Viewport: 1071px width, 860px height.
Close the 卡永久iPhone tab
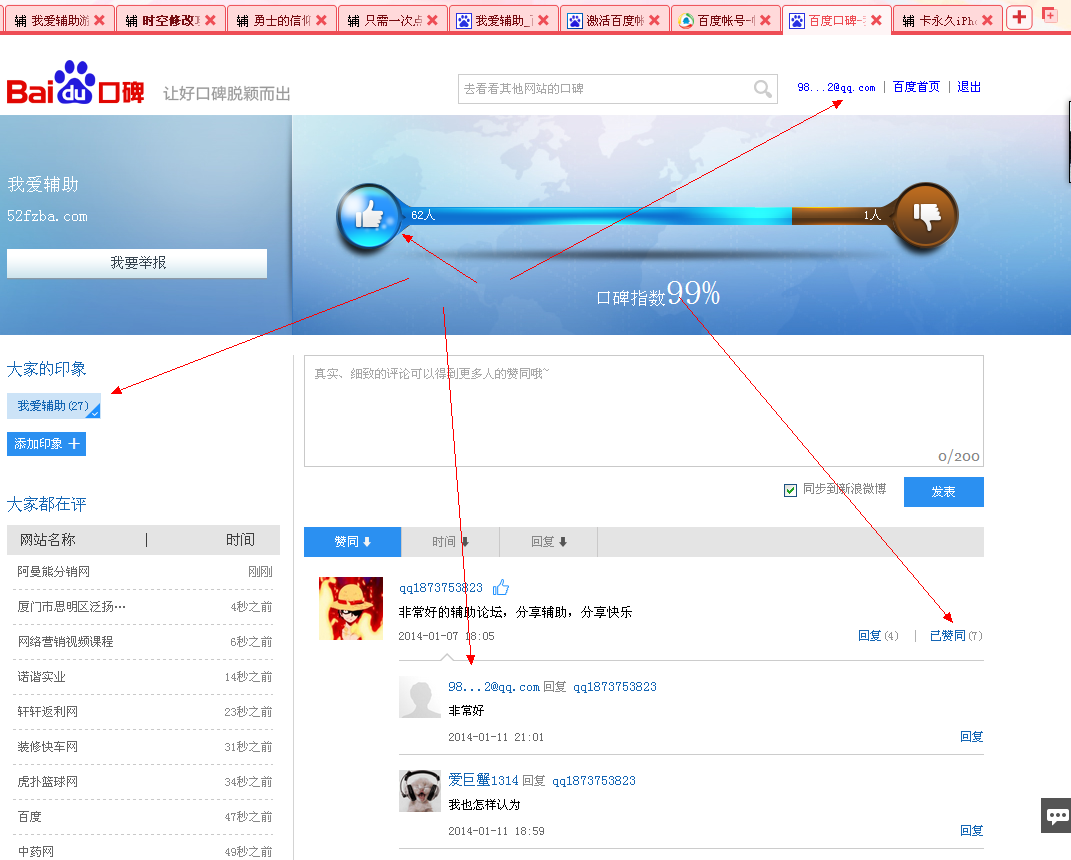pos(987,20)
